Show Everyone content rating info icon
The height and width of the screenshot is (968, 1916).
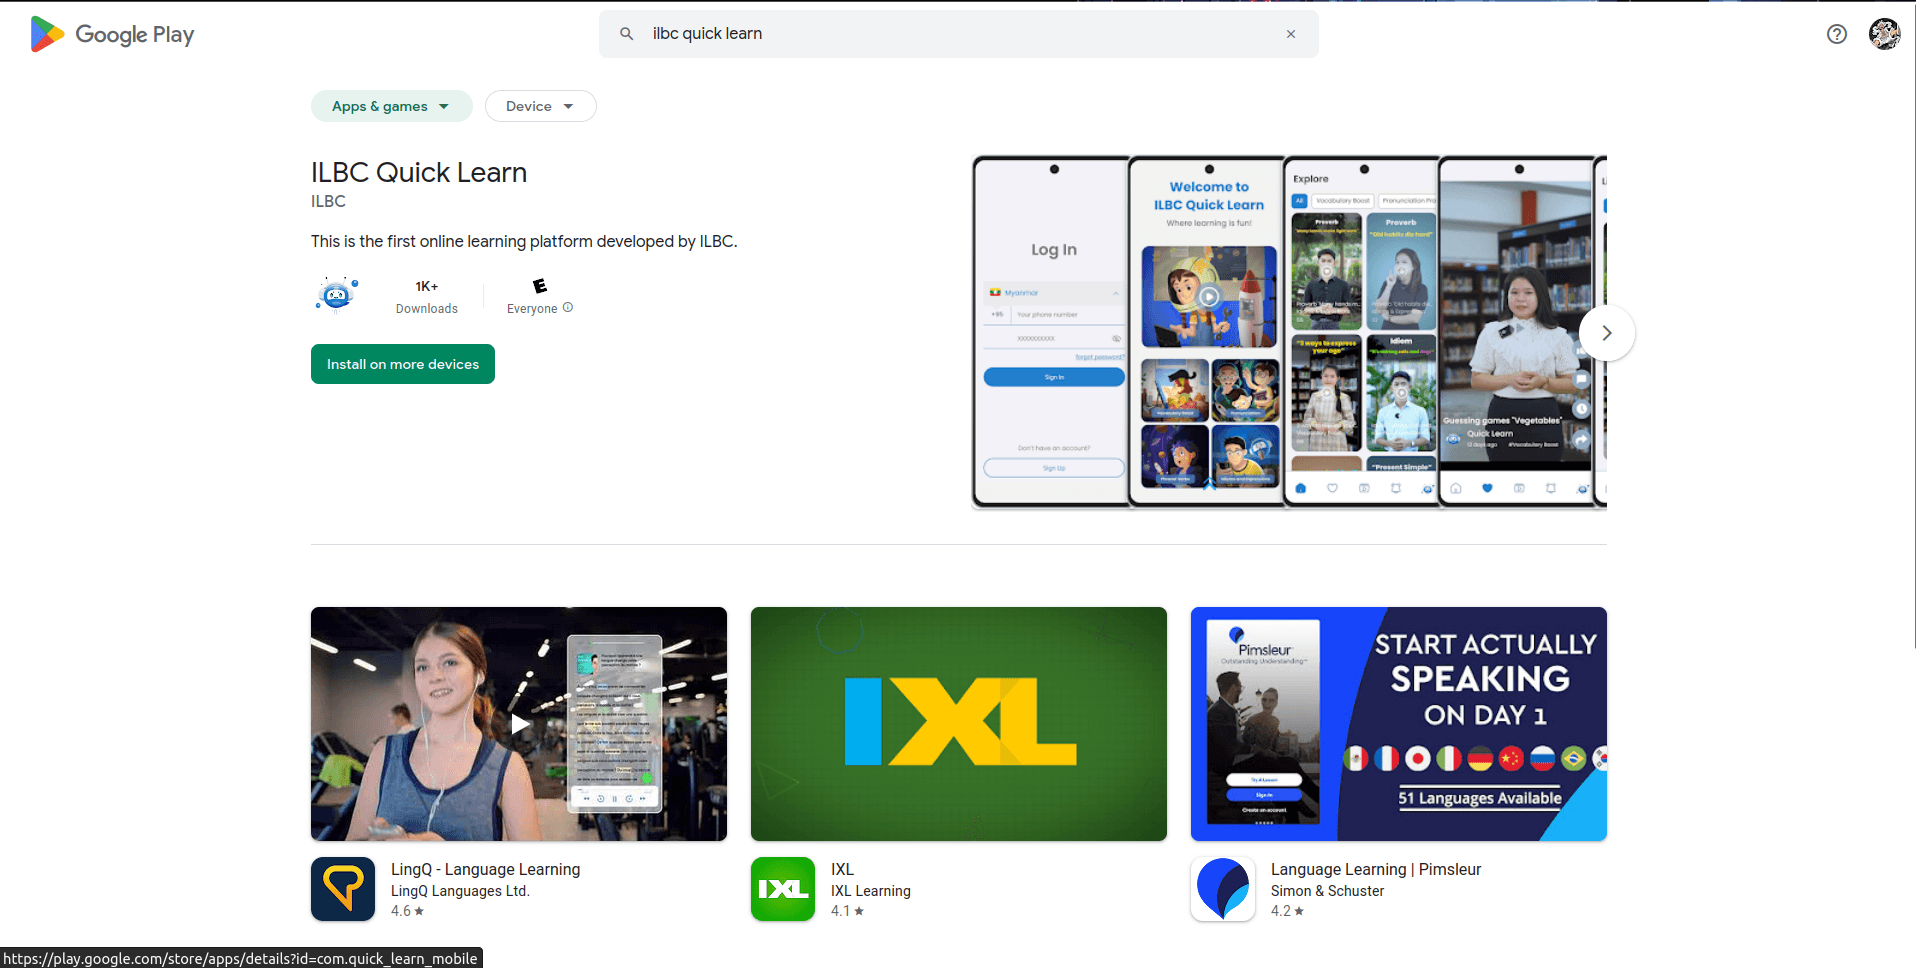click(568, 308)
